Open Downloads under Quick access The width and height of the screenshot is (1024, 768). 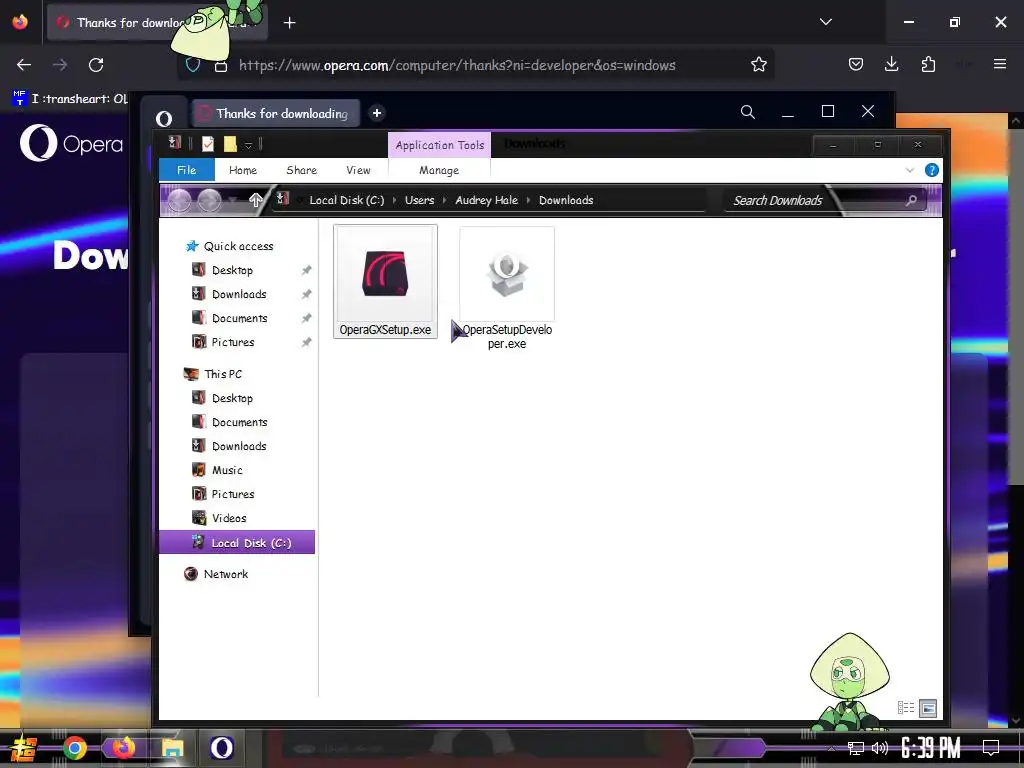click(x=229, y=294)
